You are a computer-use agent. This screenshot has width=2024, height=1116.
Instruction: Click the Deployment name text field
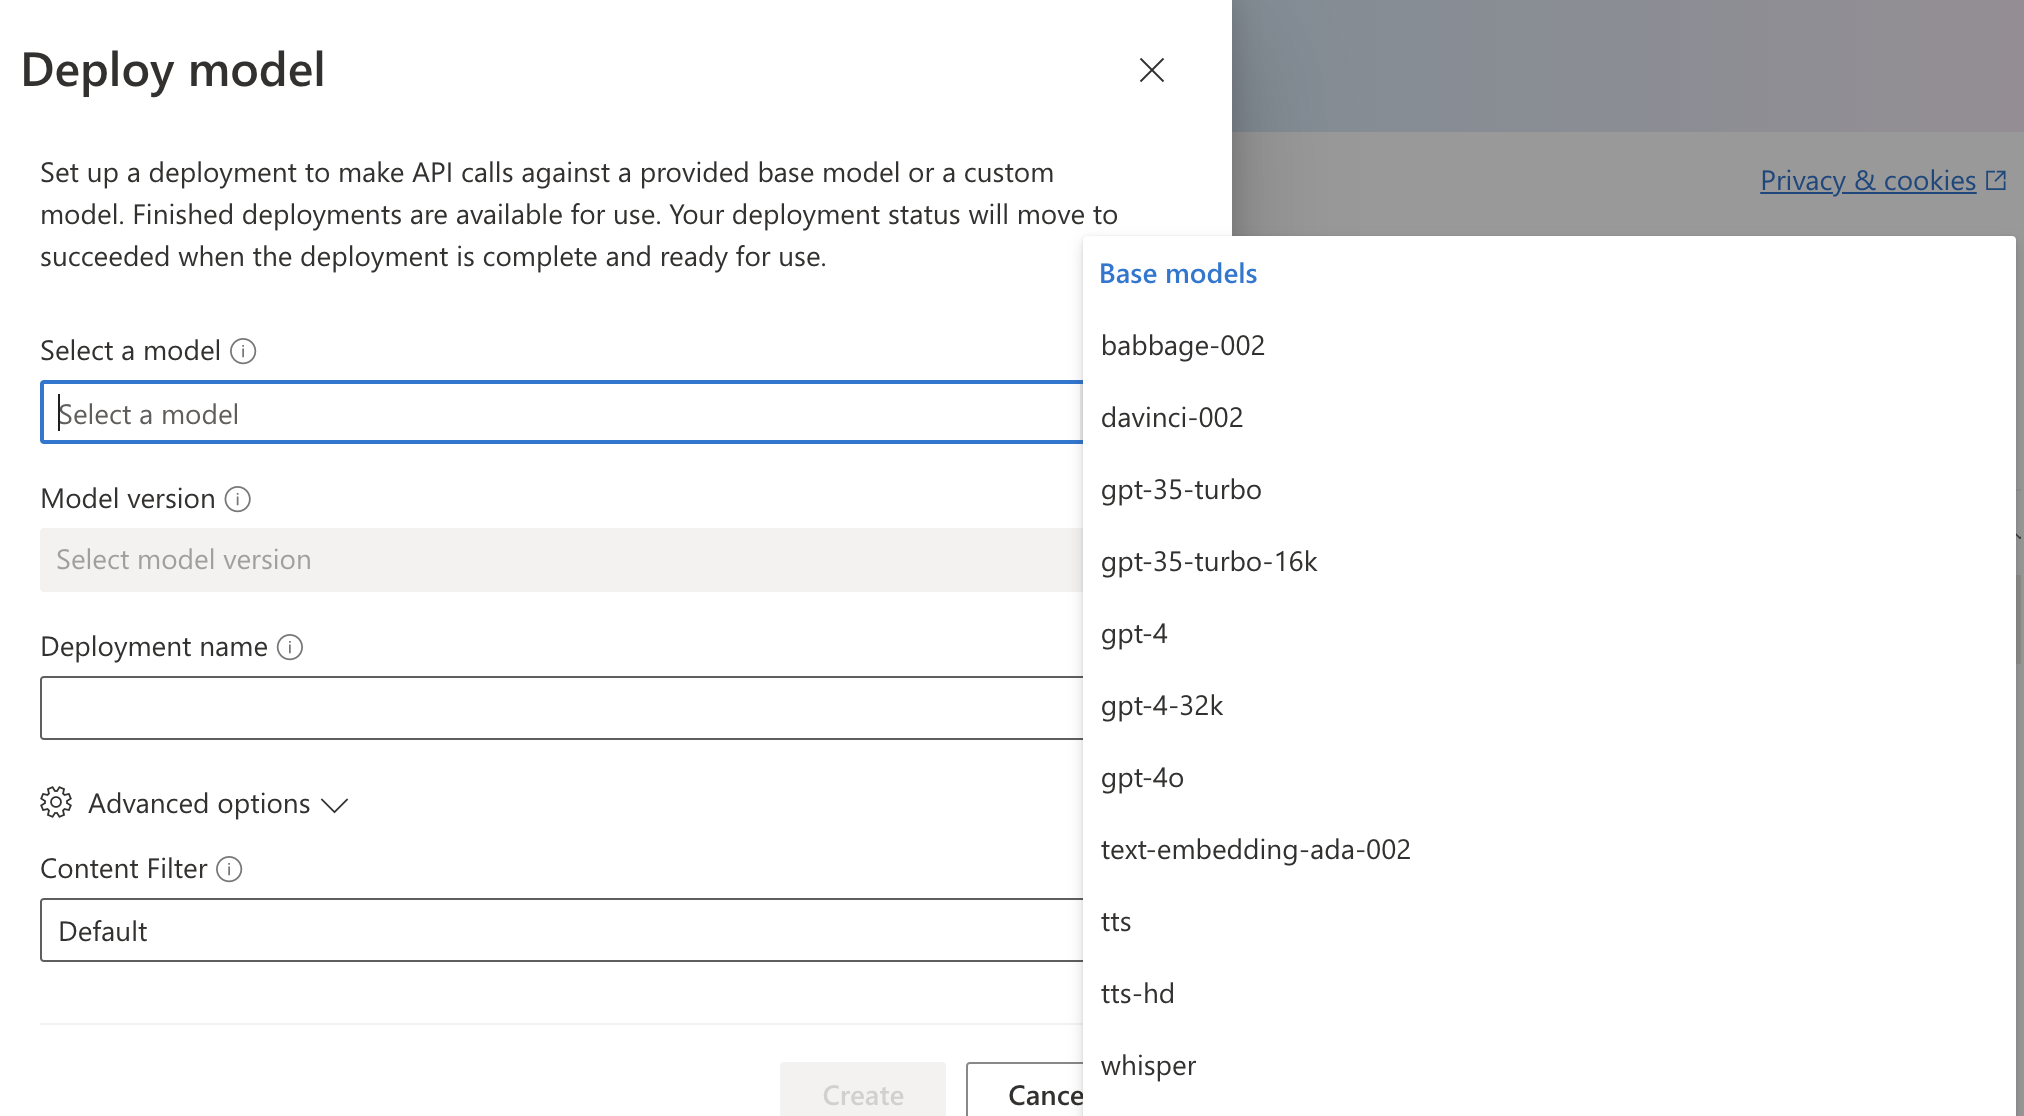tap(562, 708)
